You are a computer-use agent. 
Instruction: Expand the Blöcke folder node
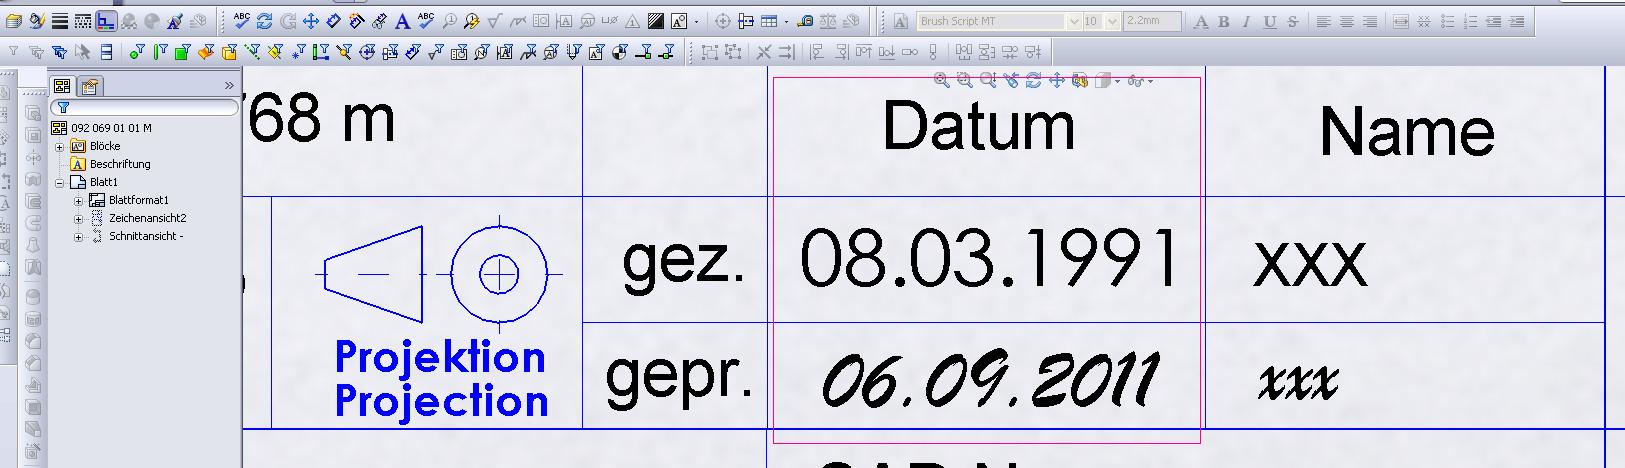pos(59,146)
